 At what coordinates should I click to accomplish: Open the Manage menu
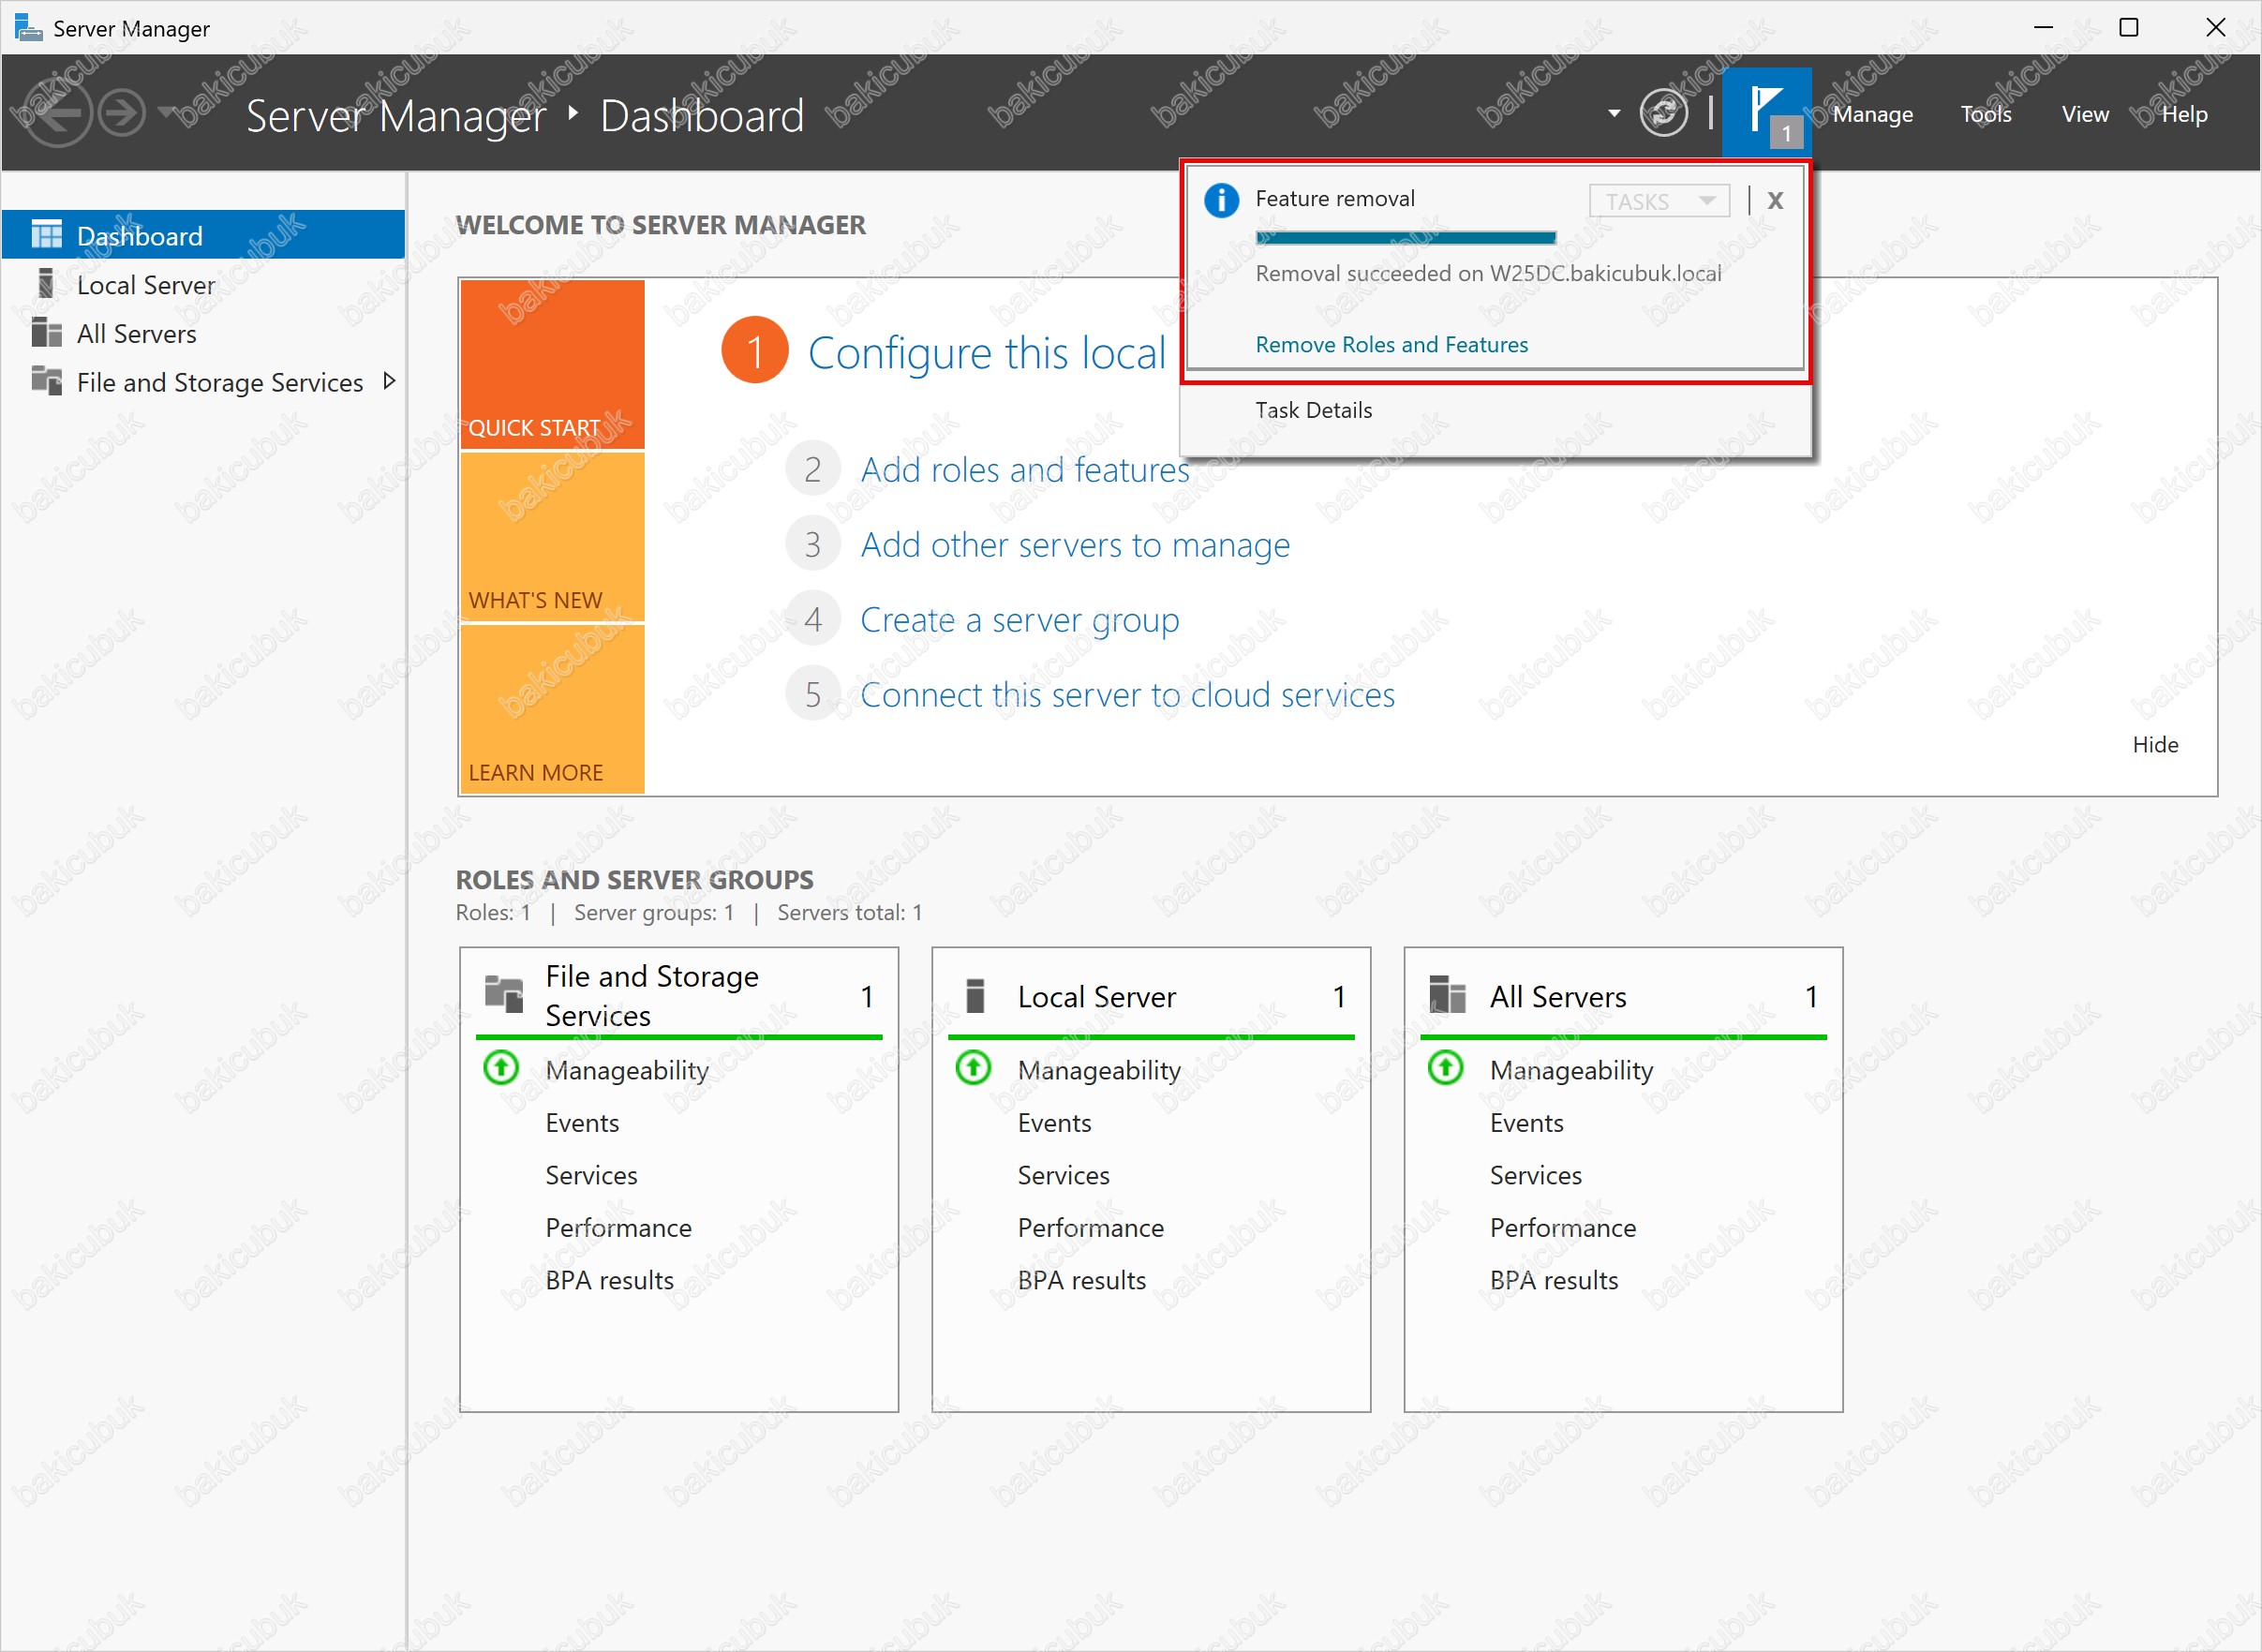[x=1872, y=114]
